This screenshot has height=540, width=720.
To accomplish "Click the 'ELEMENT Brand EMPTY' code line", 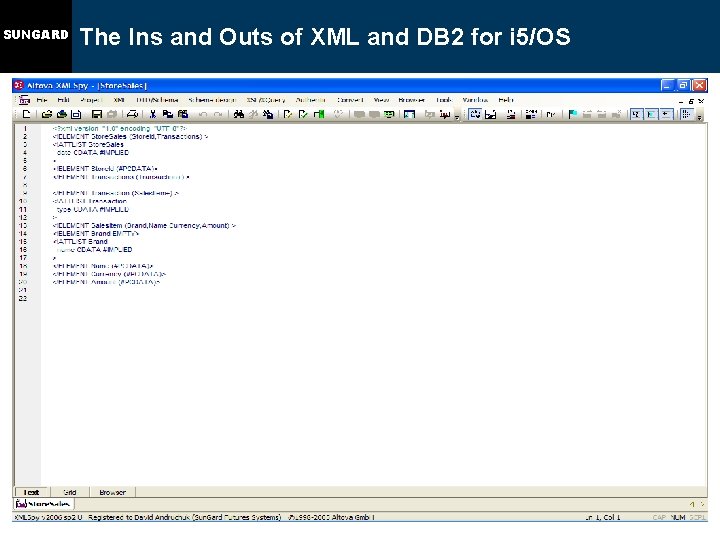I will coord(96,233).
